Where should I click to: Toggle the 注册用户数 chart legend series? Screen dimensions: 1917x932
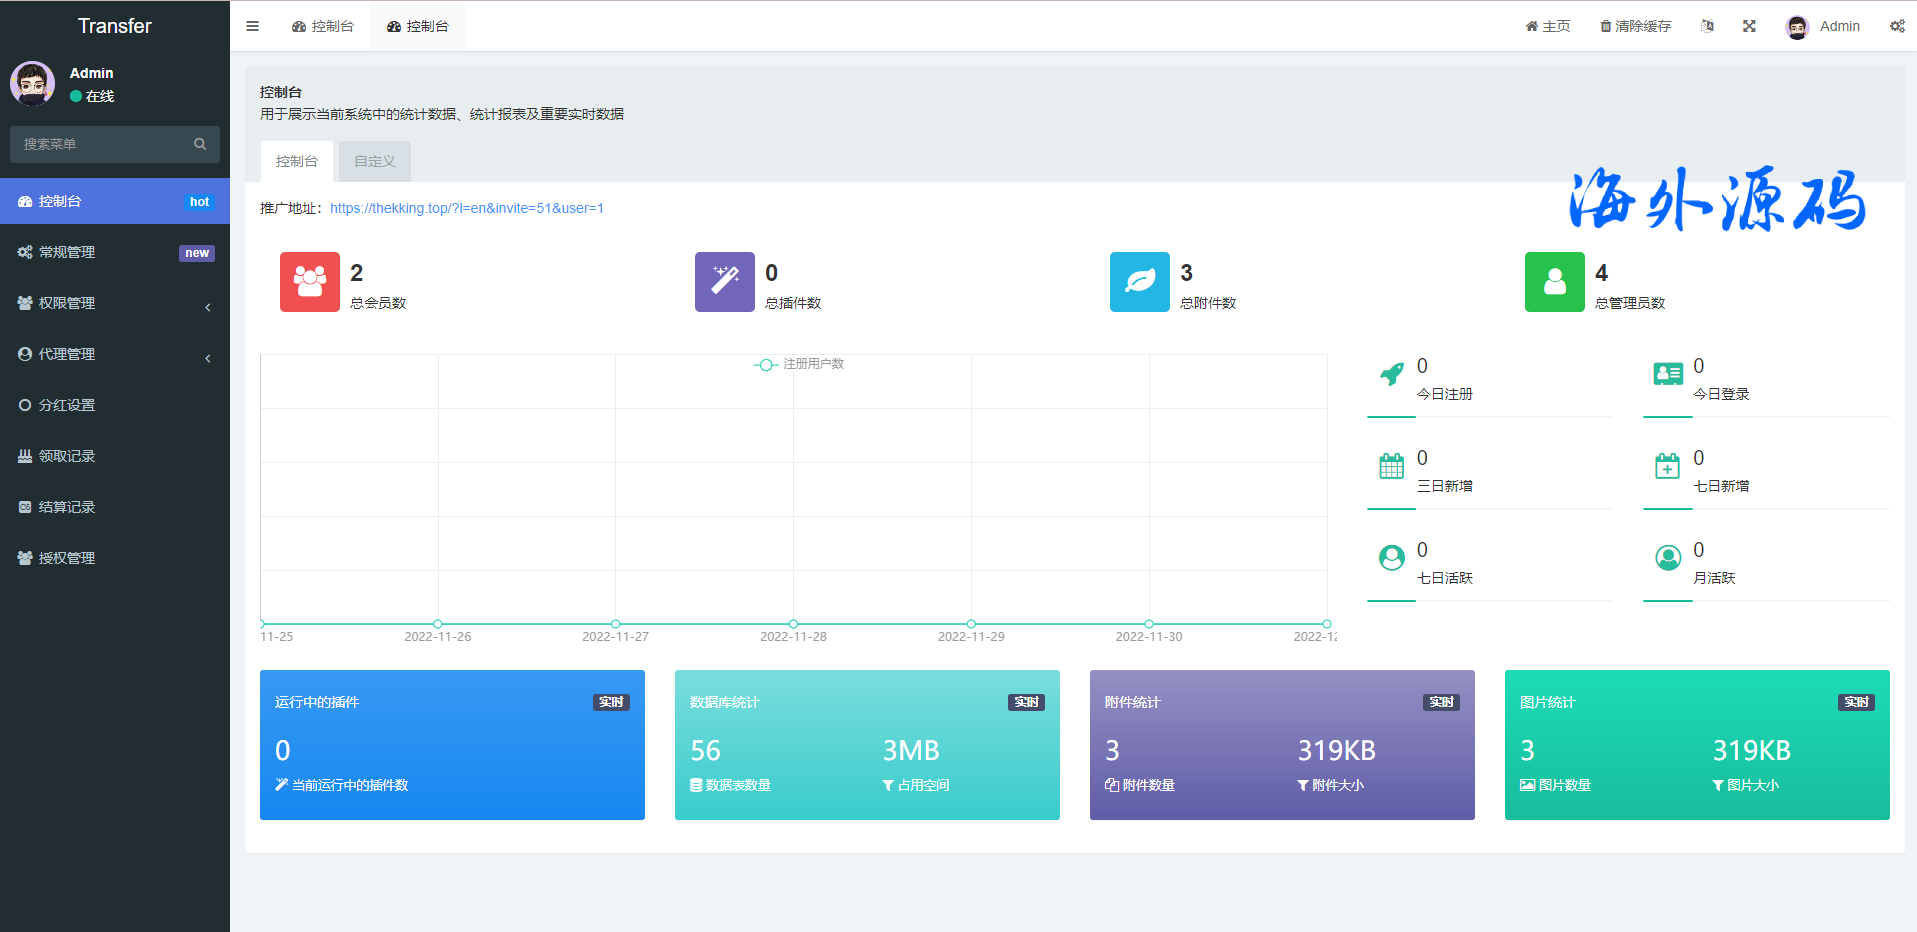tap(799, 364)
